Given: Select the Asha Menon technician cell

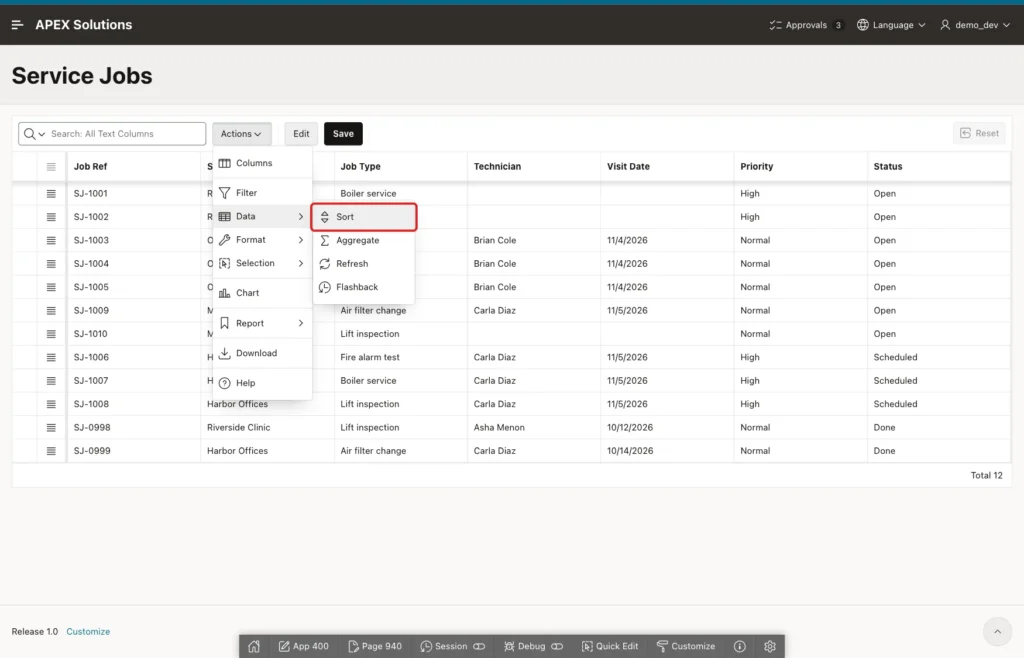Looking at the screenshot, I should pyautogui.click(x=534, y=428).
